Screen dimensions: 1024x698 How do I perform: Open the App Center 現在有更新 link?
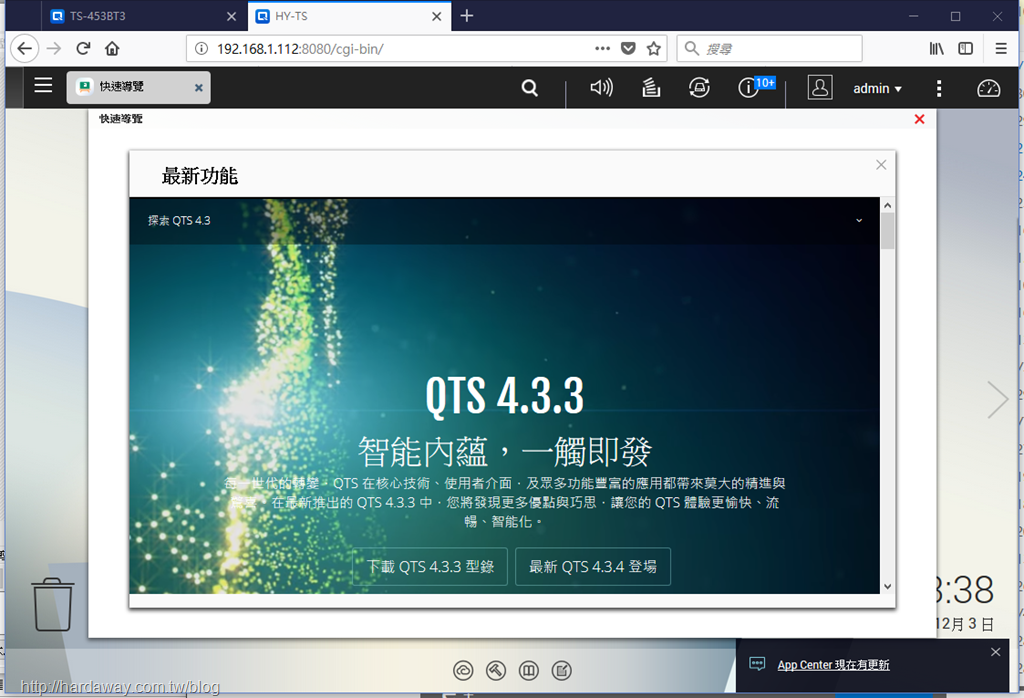(x=833, y=665)
